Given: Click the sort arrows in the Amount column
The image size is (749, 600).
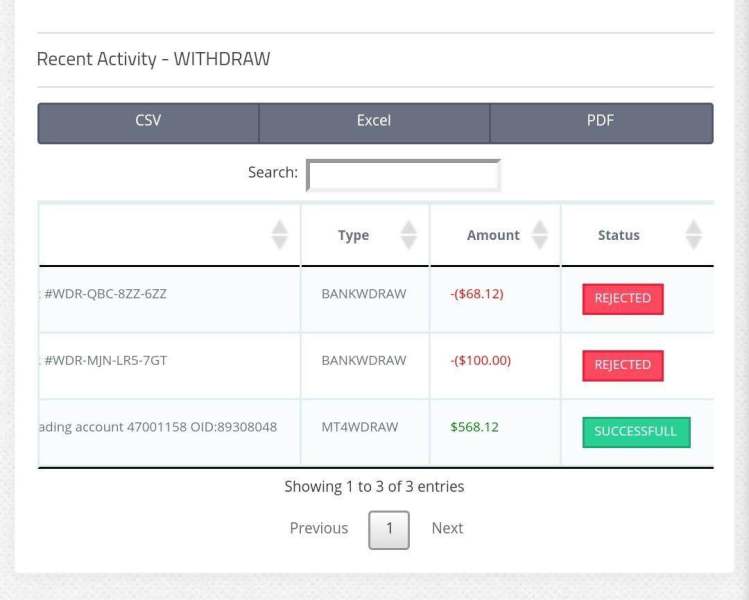Looking at the screenshot, I should coord(540,235).
